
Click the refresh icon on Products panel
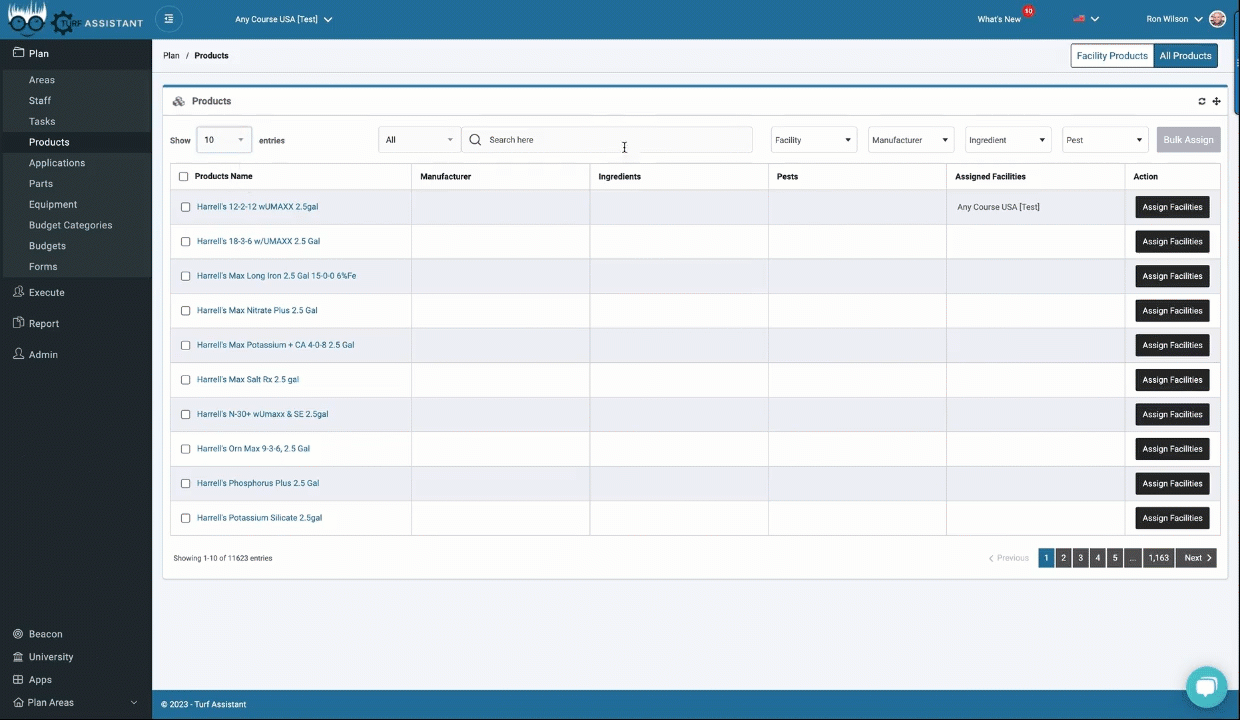point(1201,100)
